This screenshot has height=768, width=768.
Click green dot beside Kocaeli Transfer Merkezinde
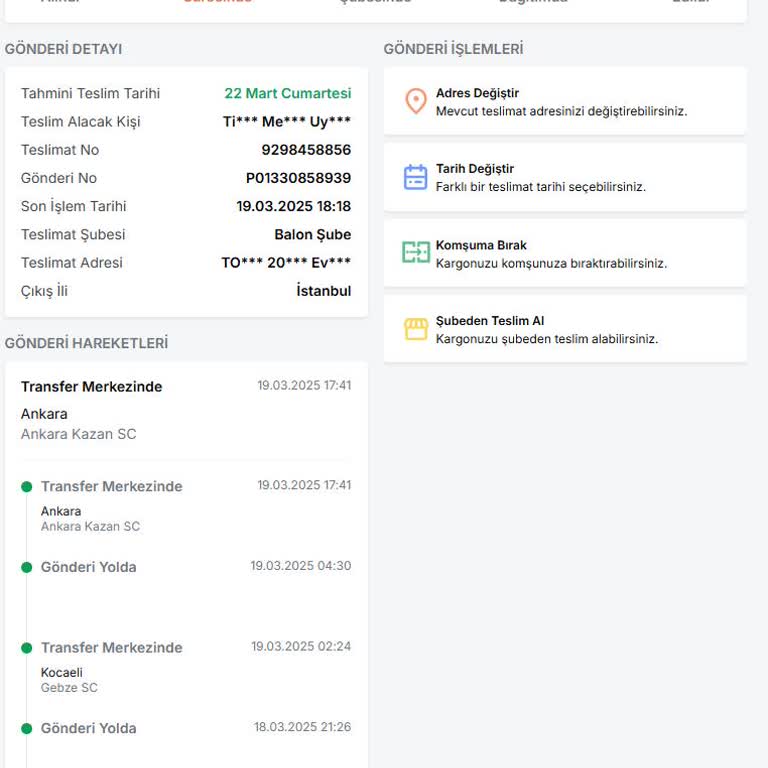pos(26,648)
